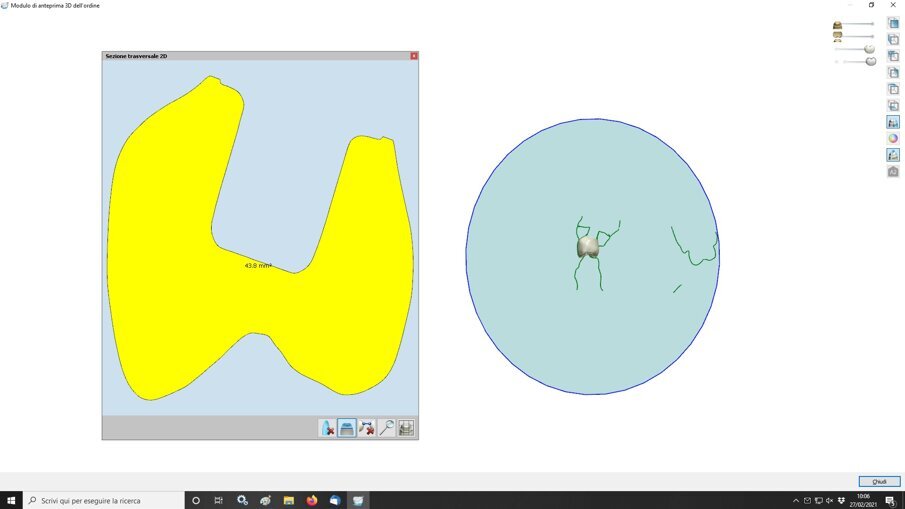Click the gray icon at bottom of right toolbar
This screenshot has width=905, height=509.
click(893, 172)
